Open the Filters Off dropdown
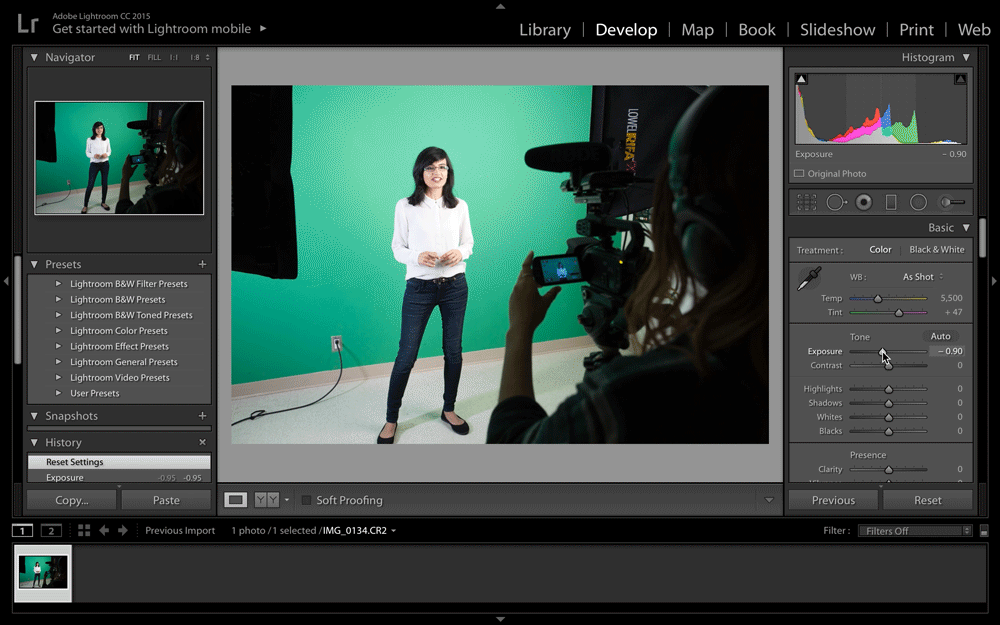The width and height of the screenshot is (1000, 625). pyautogui.click(x=915, y=531)
